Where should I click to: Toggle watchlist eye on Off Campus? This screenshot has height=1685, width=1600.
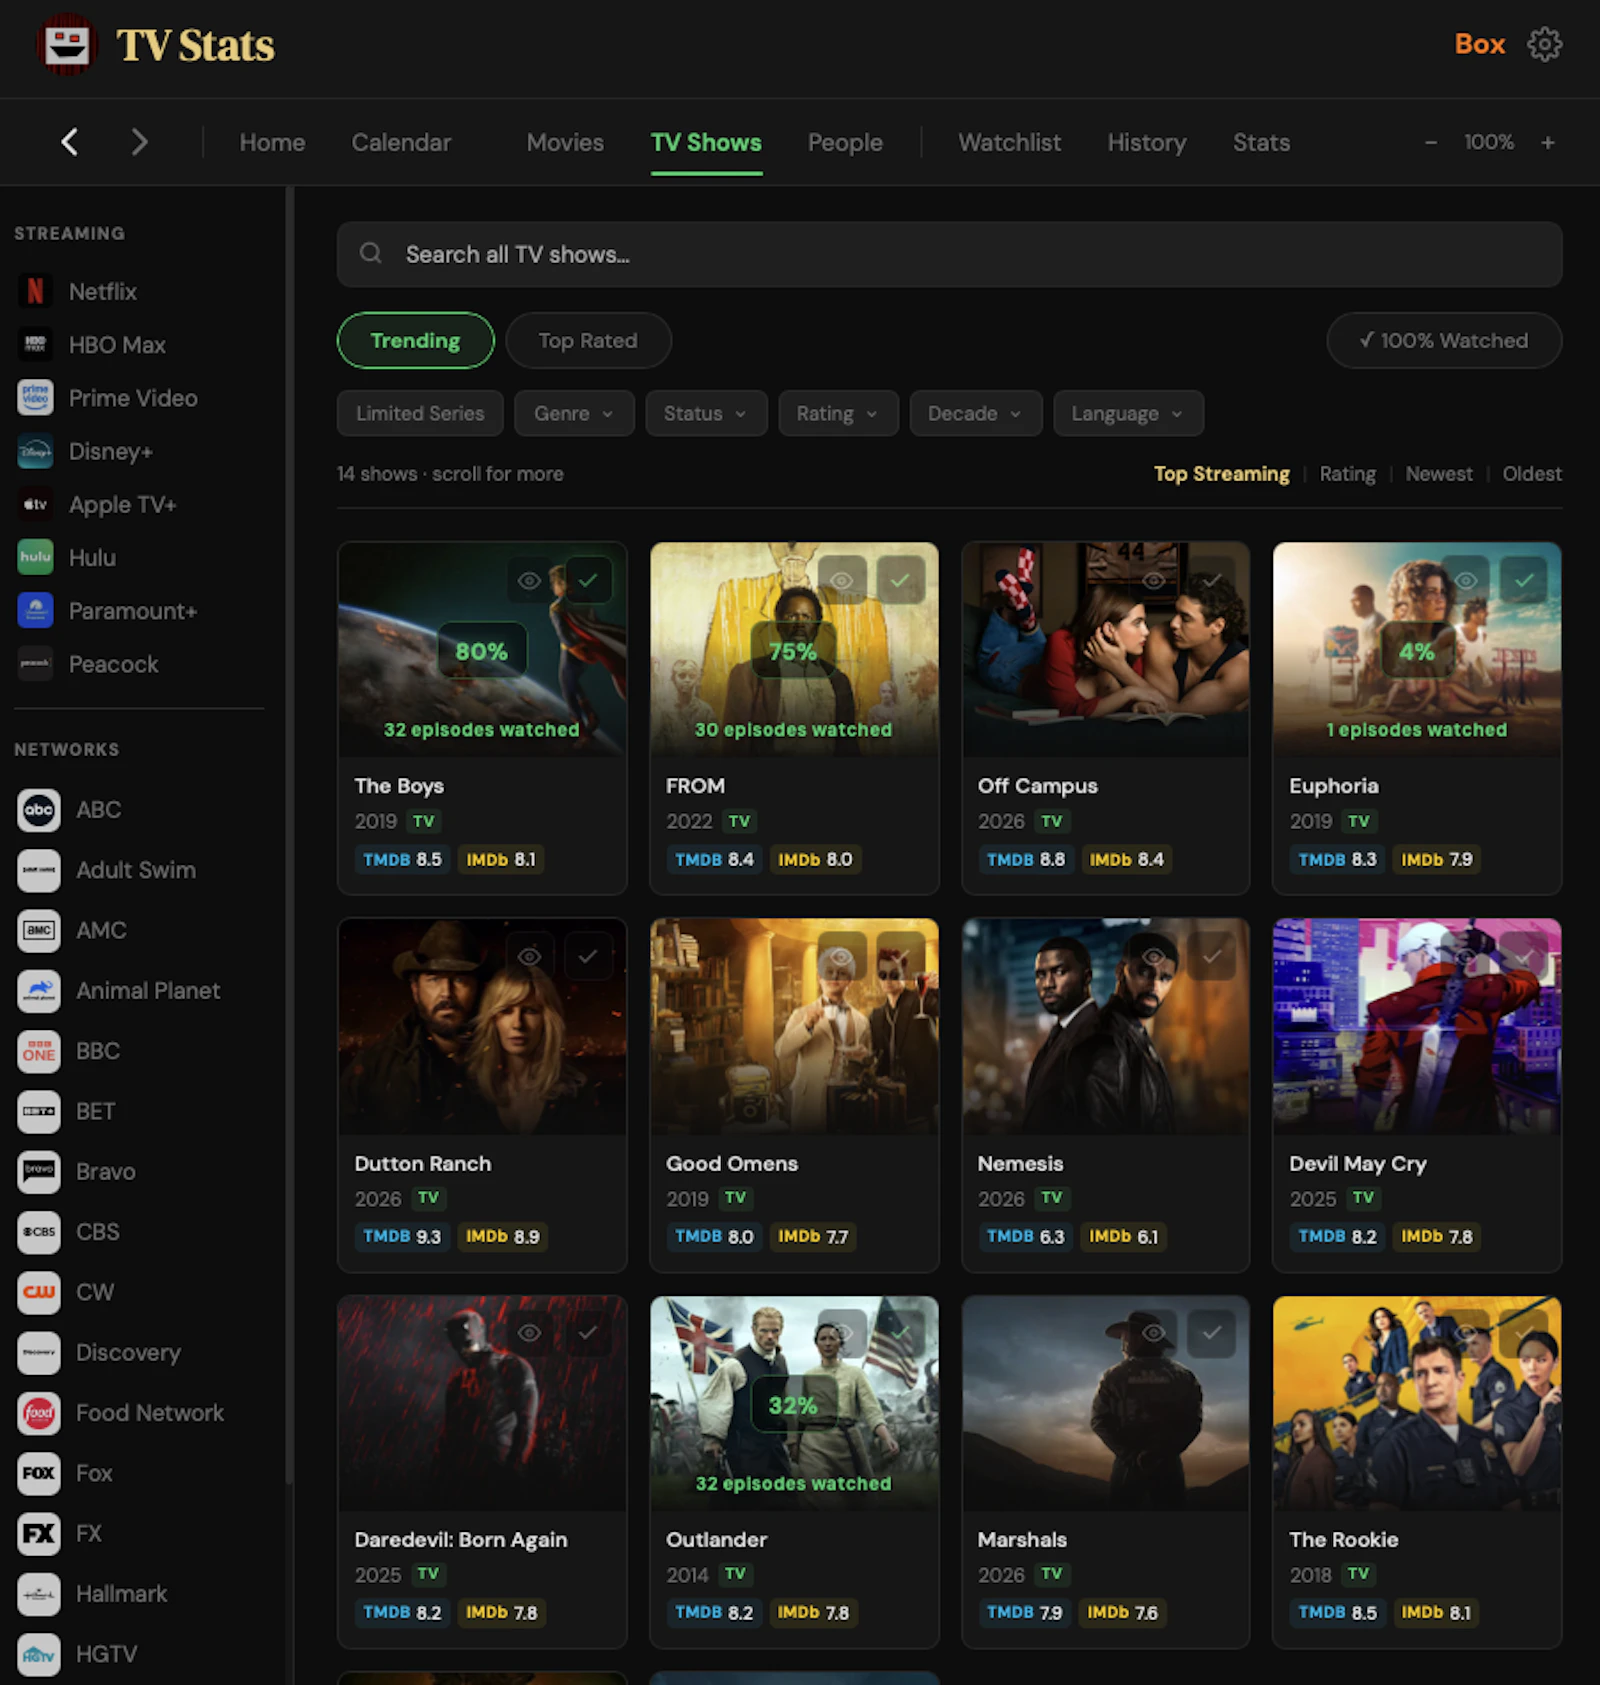click(x=1153, y=580)
